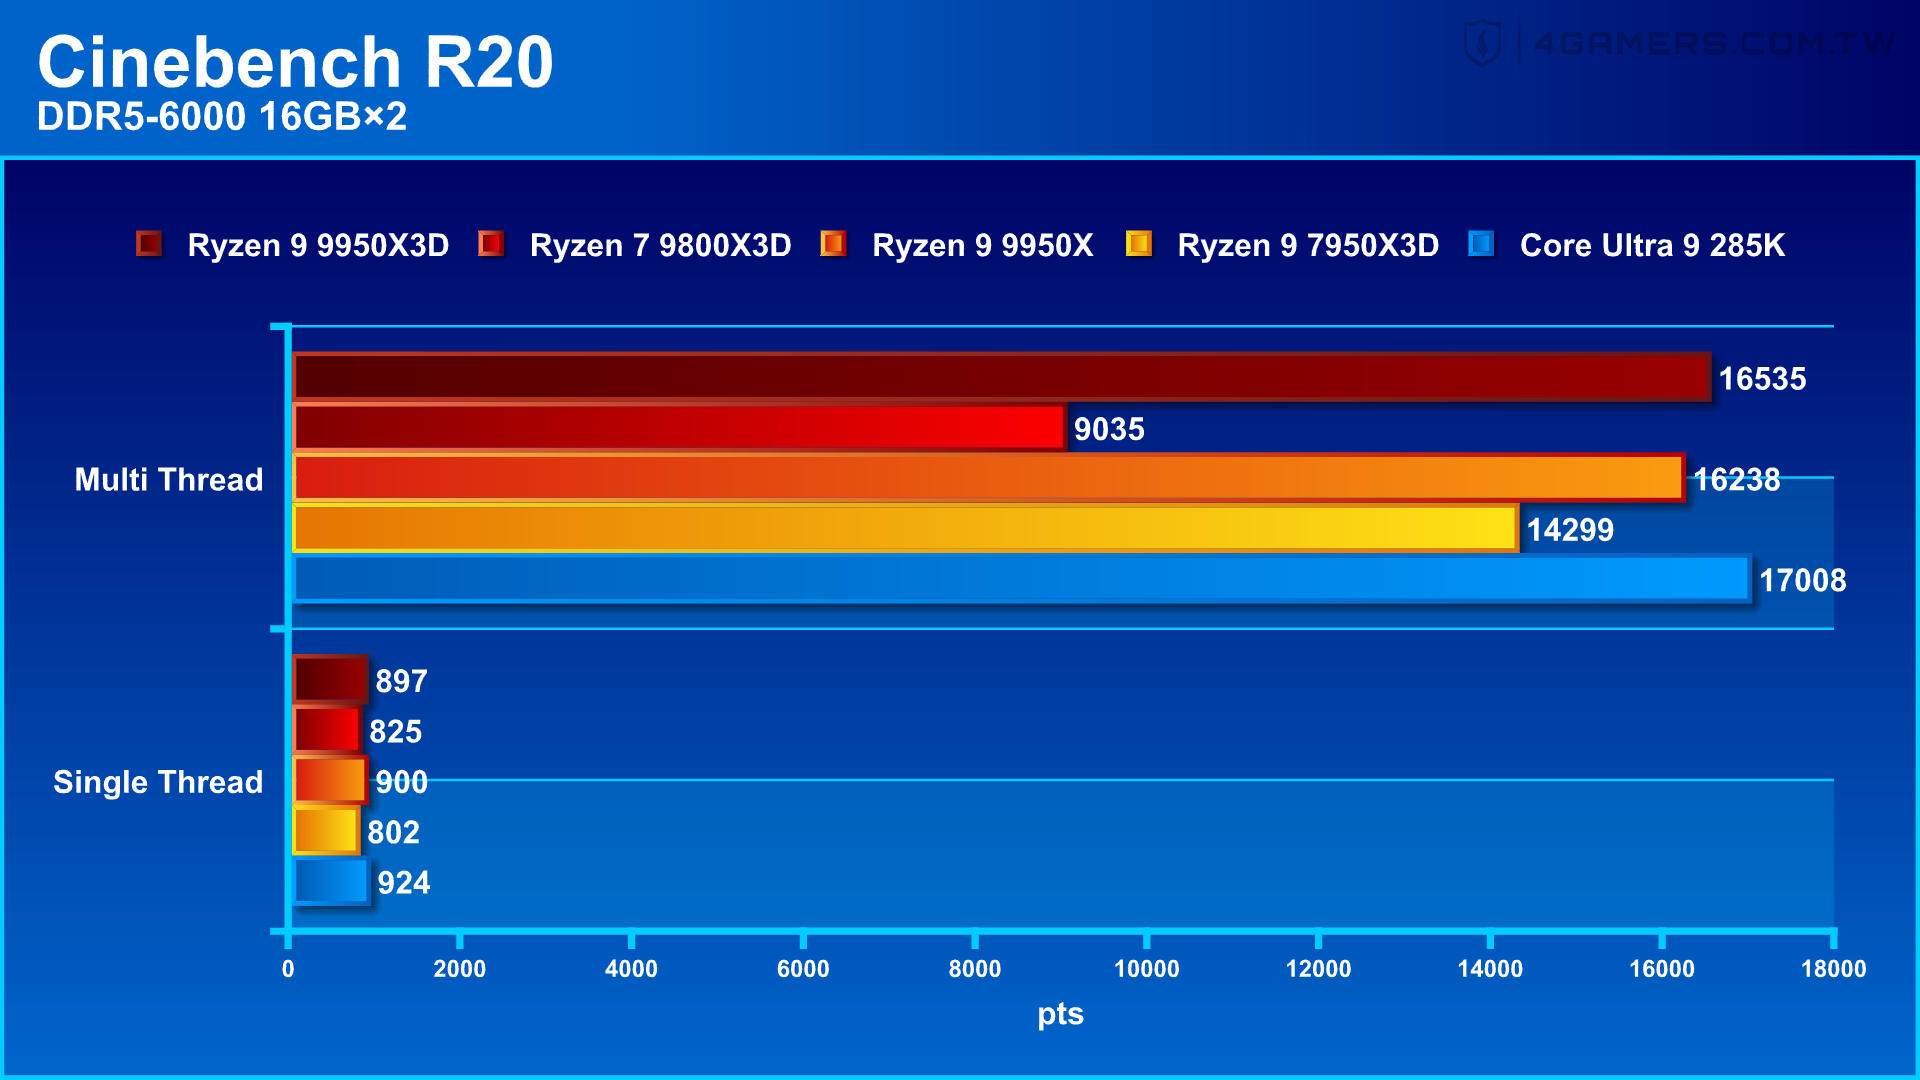Click the 924 data label
1920x1080 pixels.
tap(403, 883)
